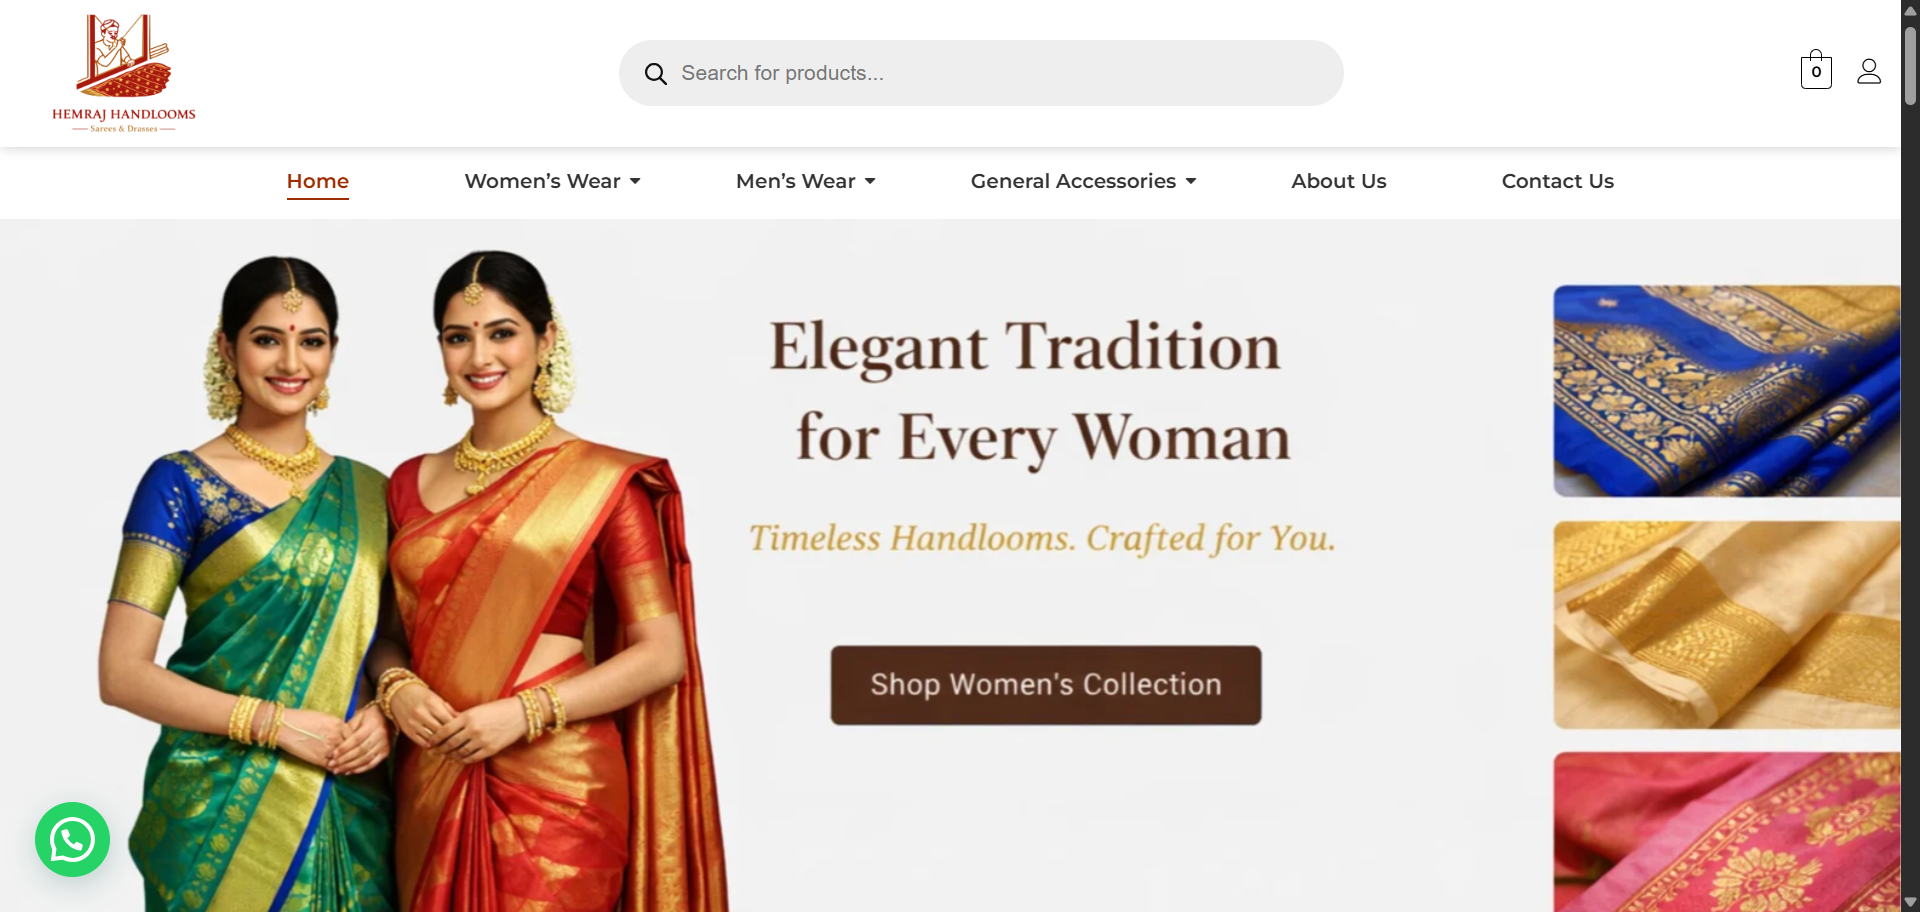Image resolution: width=1920 pixels, height=912 pixels.
Task: Select the golden cream fabric thumbnail
Action: point(1727,625)
